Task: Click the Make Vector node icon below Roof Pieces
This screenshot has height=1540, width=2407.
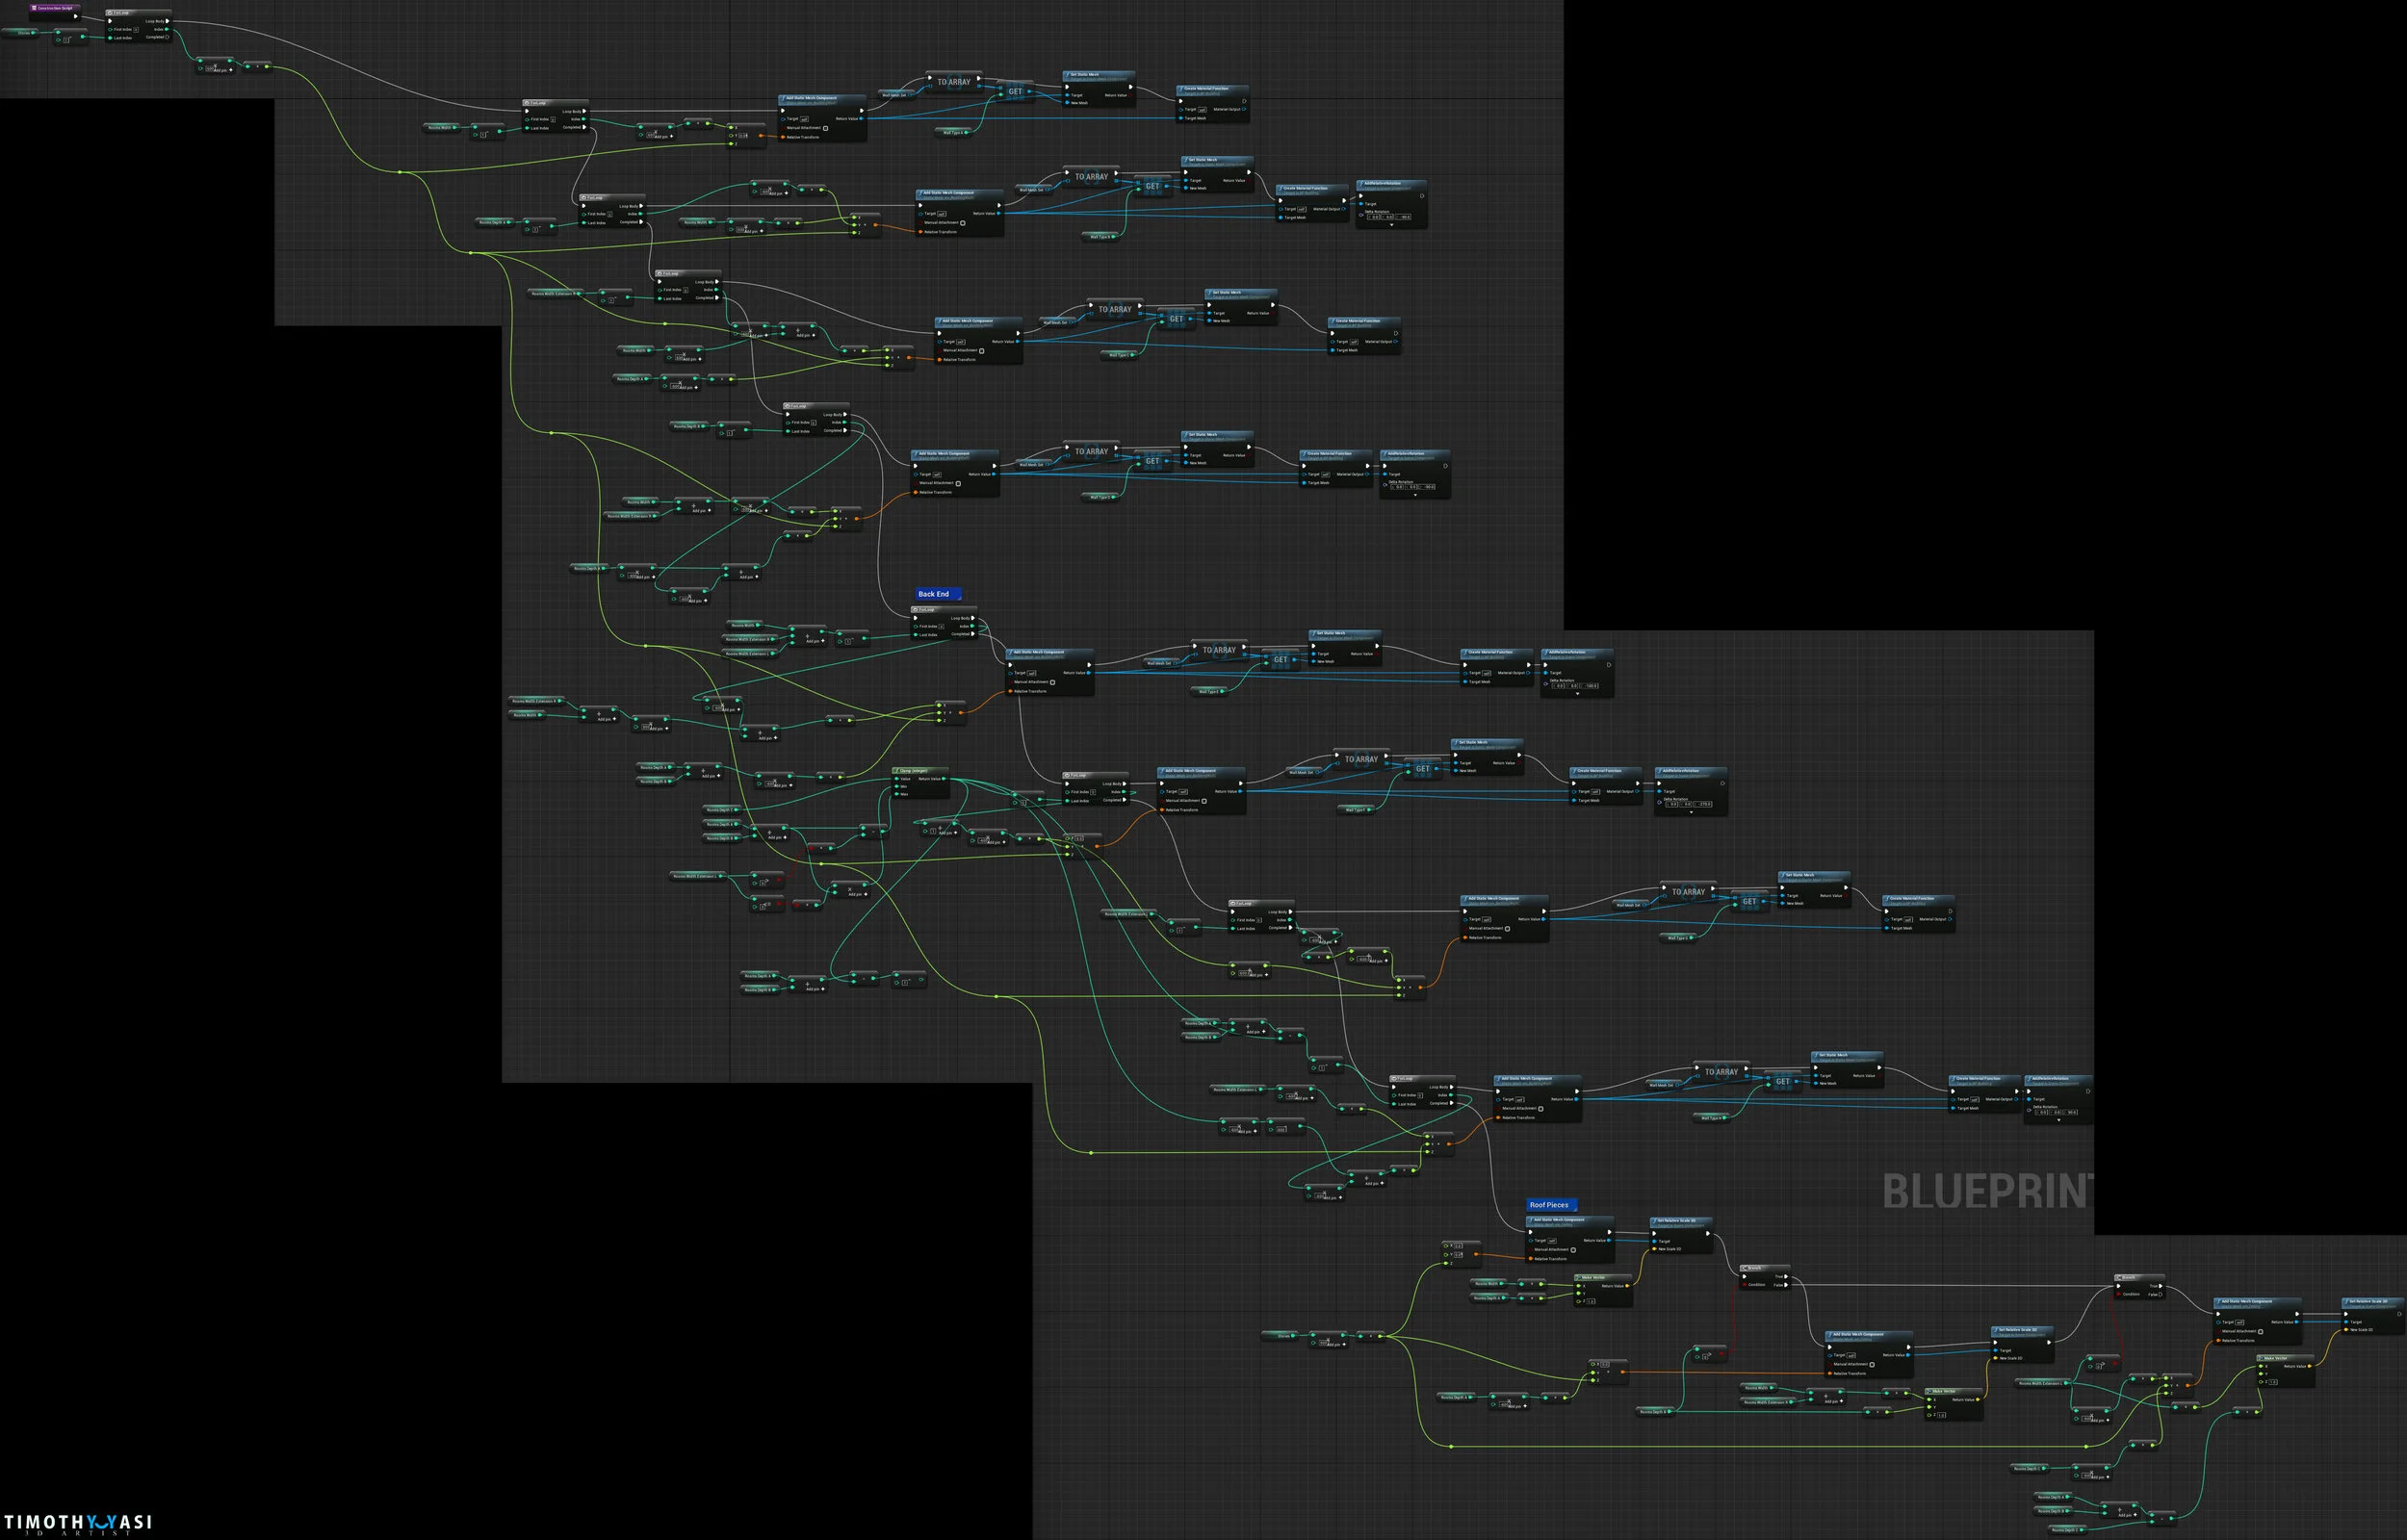Action: (x=1579, y=1277)
